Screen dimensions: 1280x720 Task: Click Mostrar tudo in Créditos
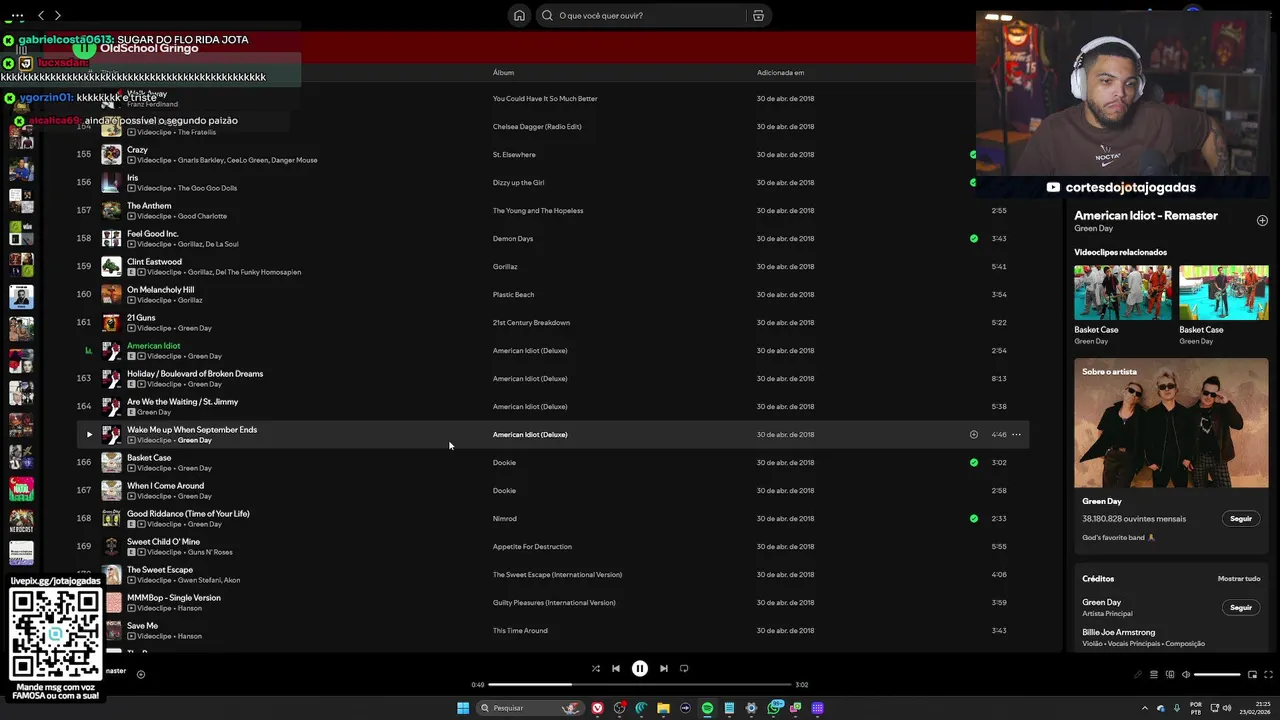[x=1239, y=578]
